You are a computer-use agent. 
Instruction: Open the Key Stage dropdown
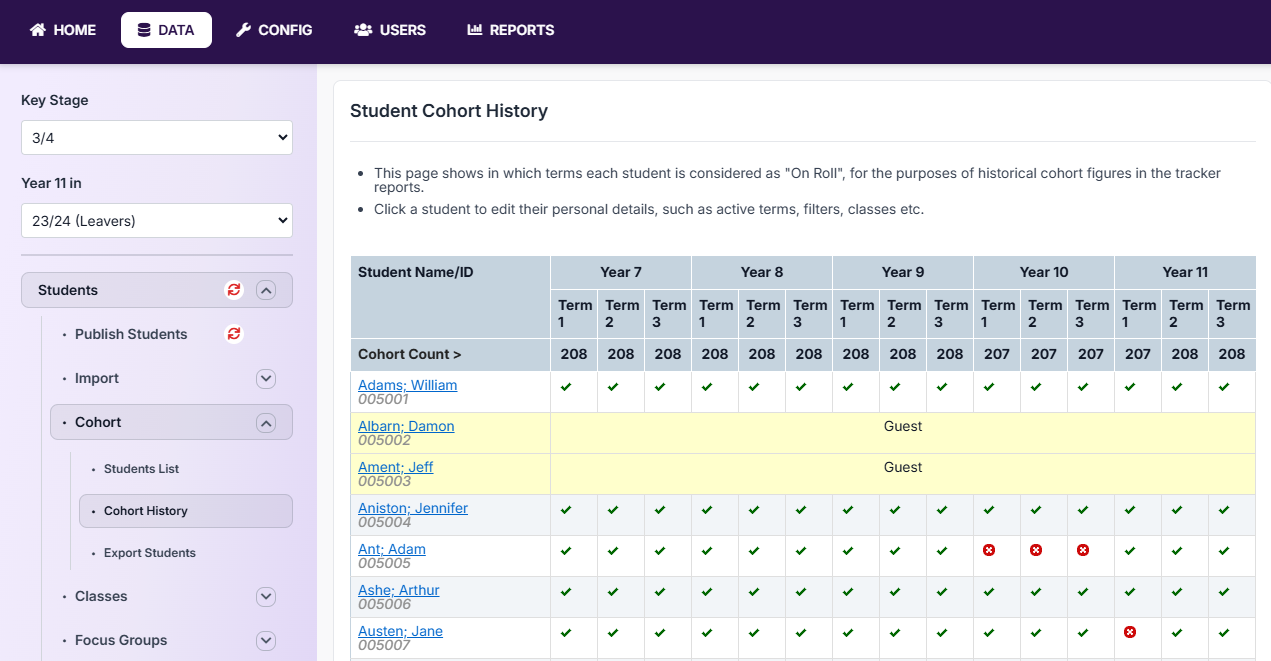(157, 138)
